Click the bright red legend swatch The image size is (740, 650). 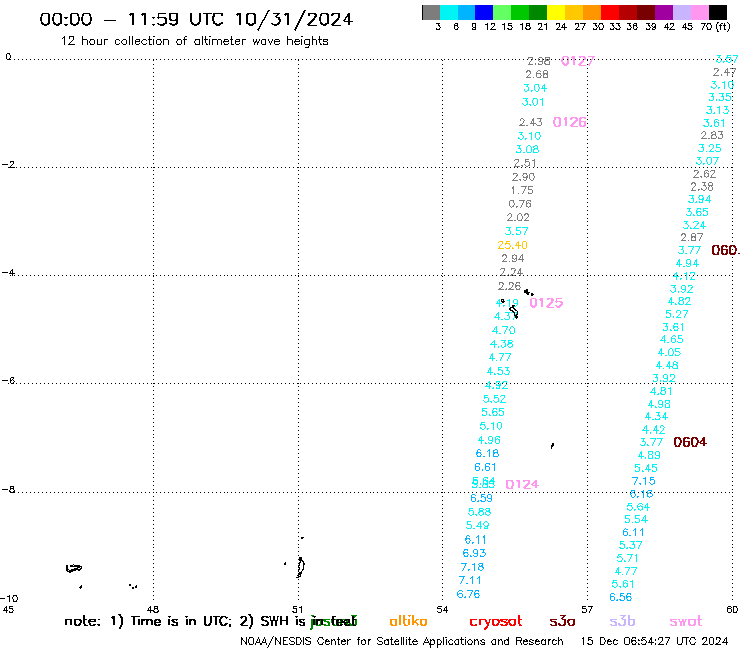click(x=610, y=12)
